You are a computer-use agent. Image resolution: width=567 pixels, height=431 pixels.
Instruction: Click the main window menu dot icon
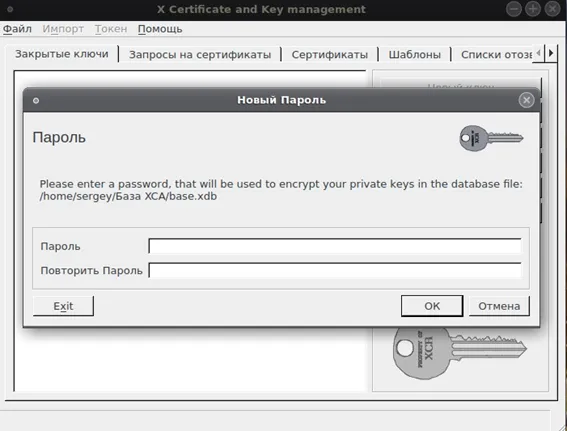click(x=10, y=9)
